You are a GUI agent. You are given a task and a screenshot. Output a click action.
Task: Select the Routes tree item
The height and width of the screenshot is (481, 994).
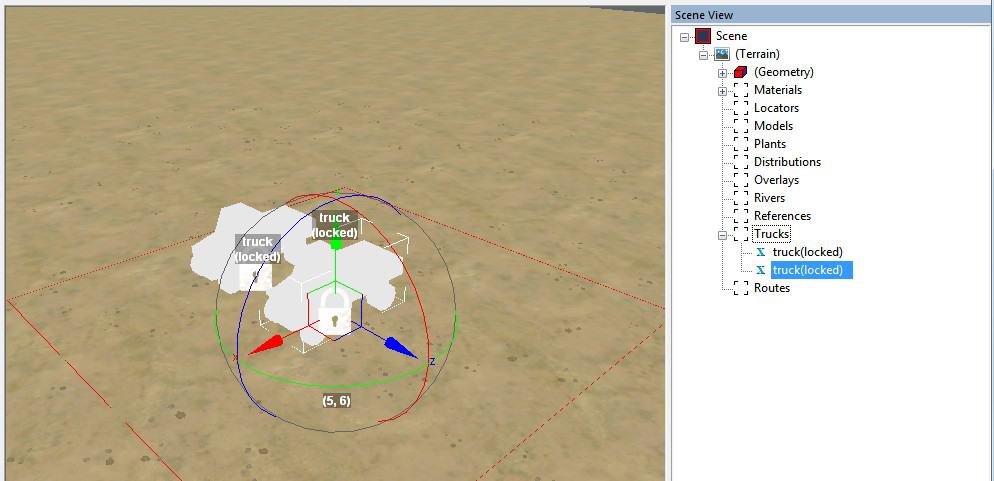click(771, 288)
